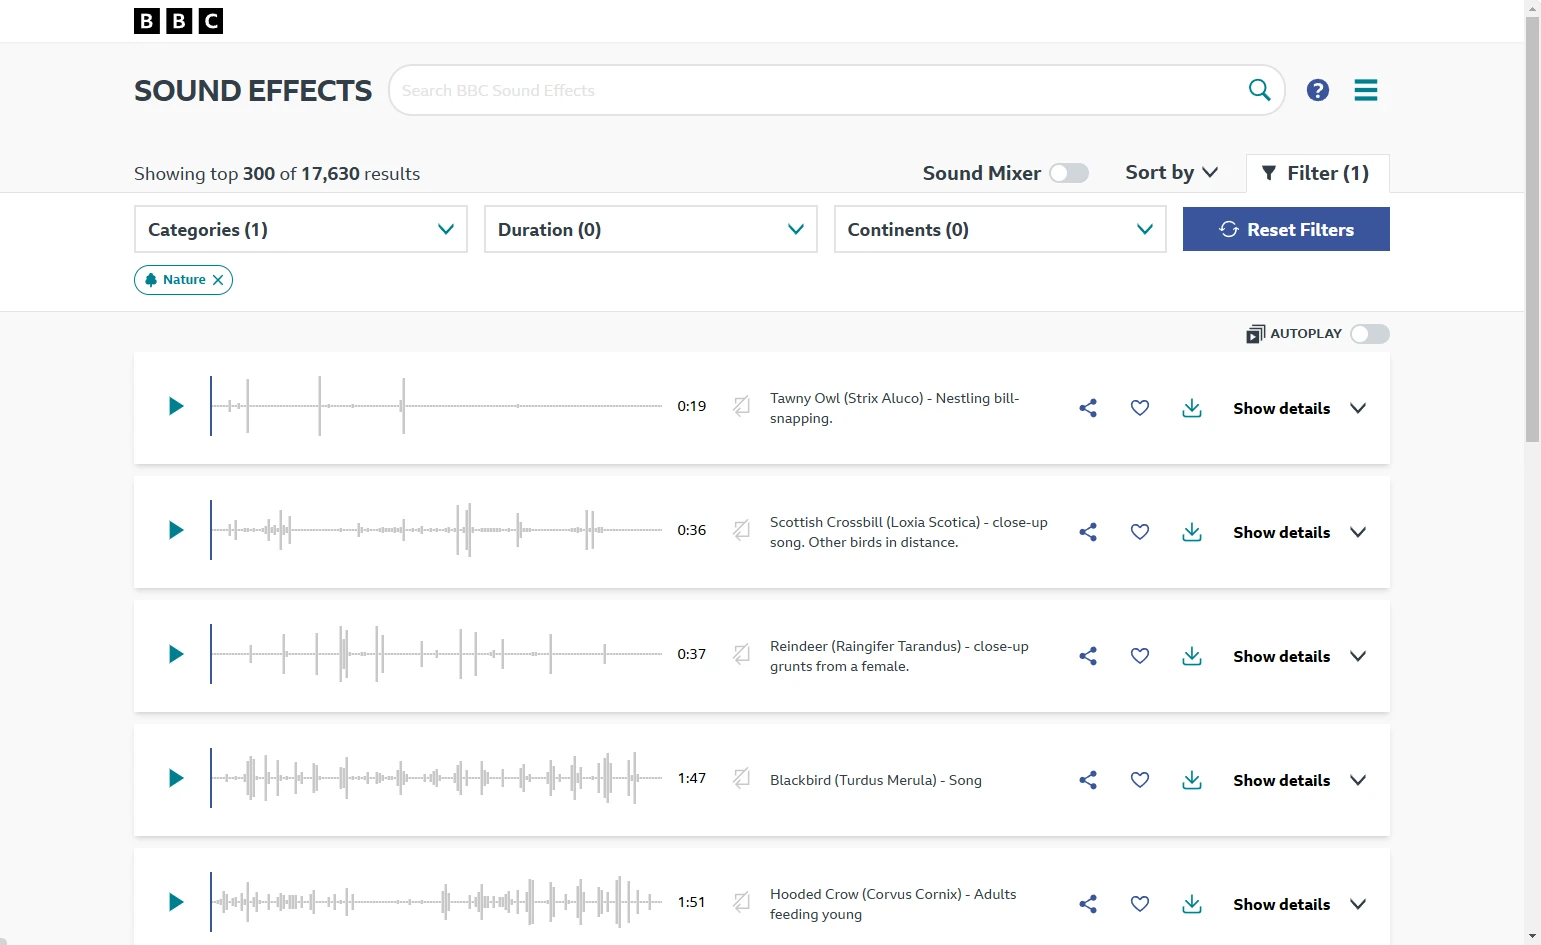Click the Reset Filters button
This screenshot has height=945, width=1541.
click(x=1285, y=229)
